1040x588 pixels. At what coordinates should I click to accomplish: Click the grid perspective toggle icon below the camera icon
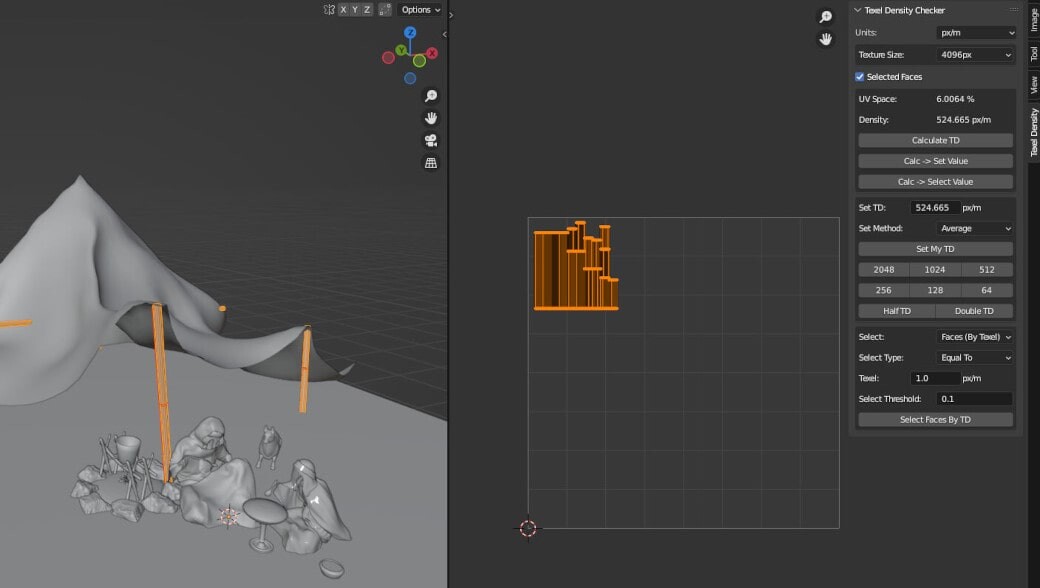pyautogui.click(x=430, y=162)
